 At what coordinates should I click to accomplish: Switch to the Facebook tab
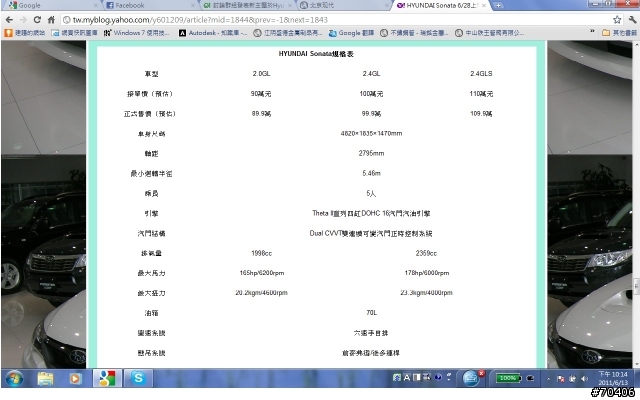coord(149,5)
